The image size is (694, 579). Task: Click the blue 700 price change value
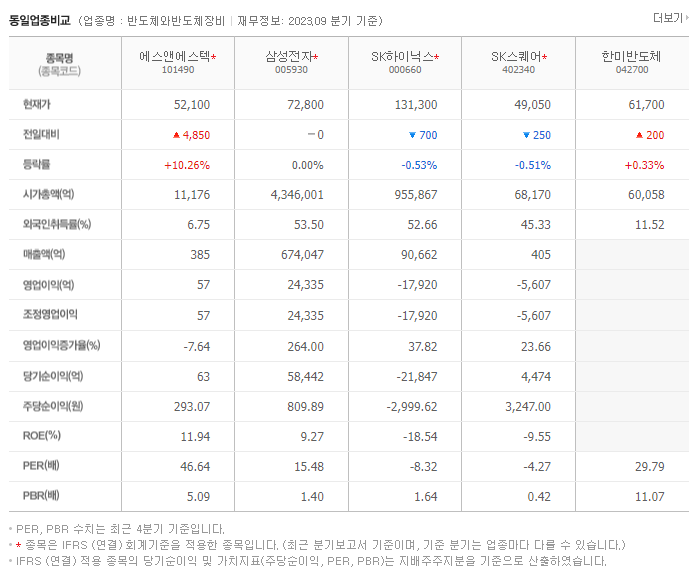point(428,135)
